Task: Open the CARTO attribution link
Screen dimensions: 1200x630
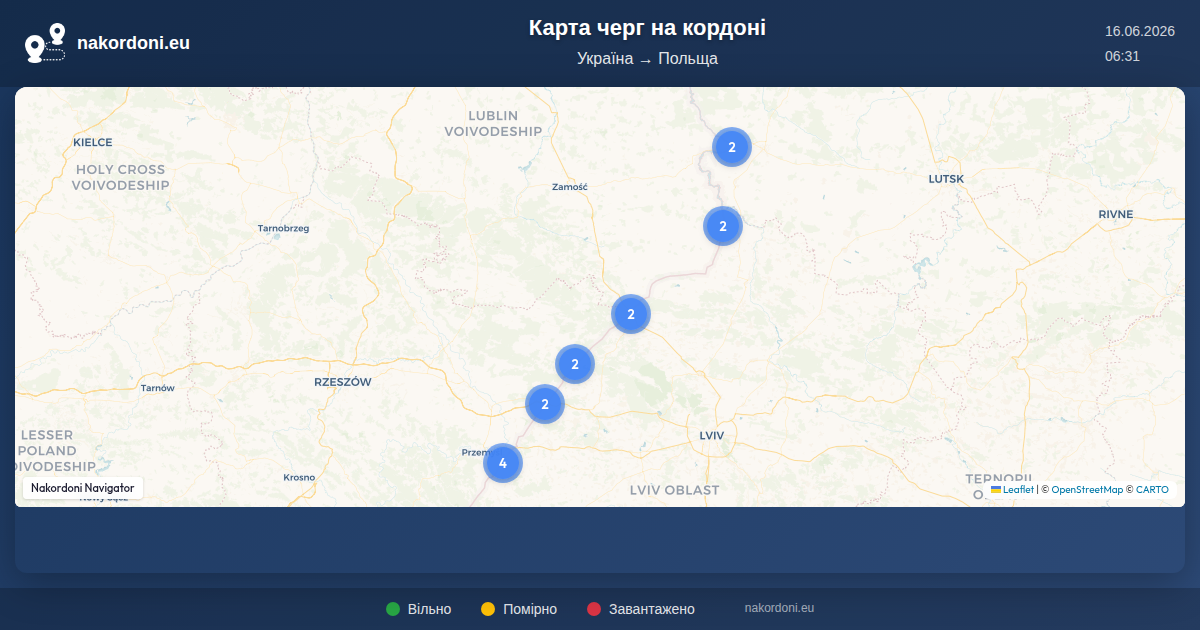Action: (x=1152, y=490)
